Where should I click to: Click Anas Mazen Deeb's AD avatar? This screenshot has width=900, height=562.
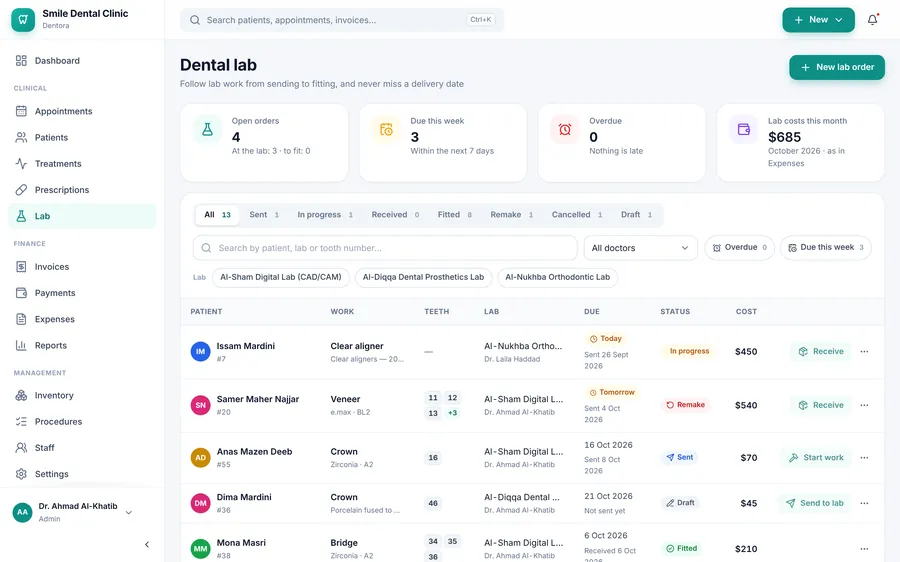point(200,458)
